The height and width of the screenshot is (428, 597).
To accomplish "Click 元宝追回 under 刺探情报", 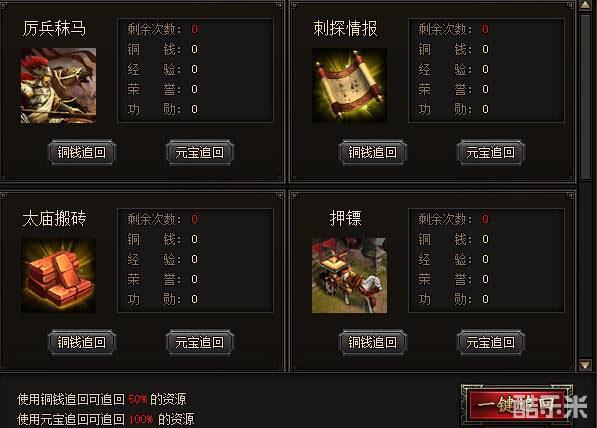I will point(491,152).
